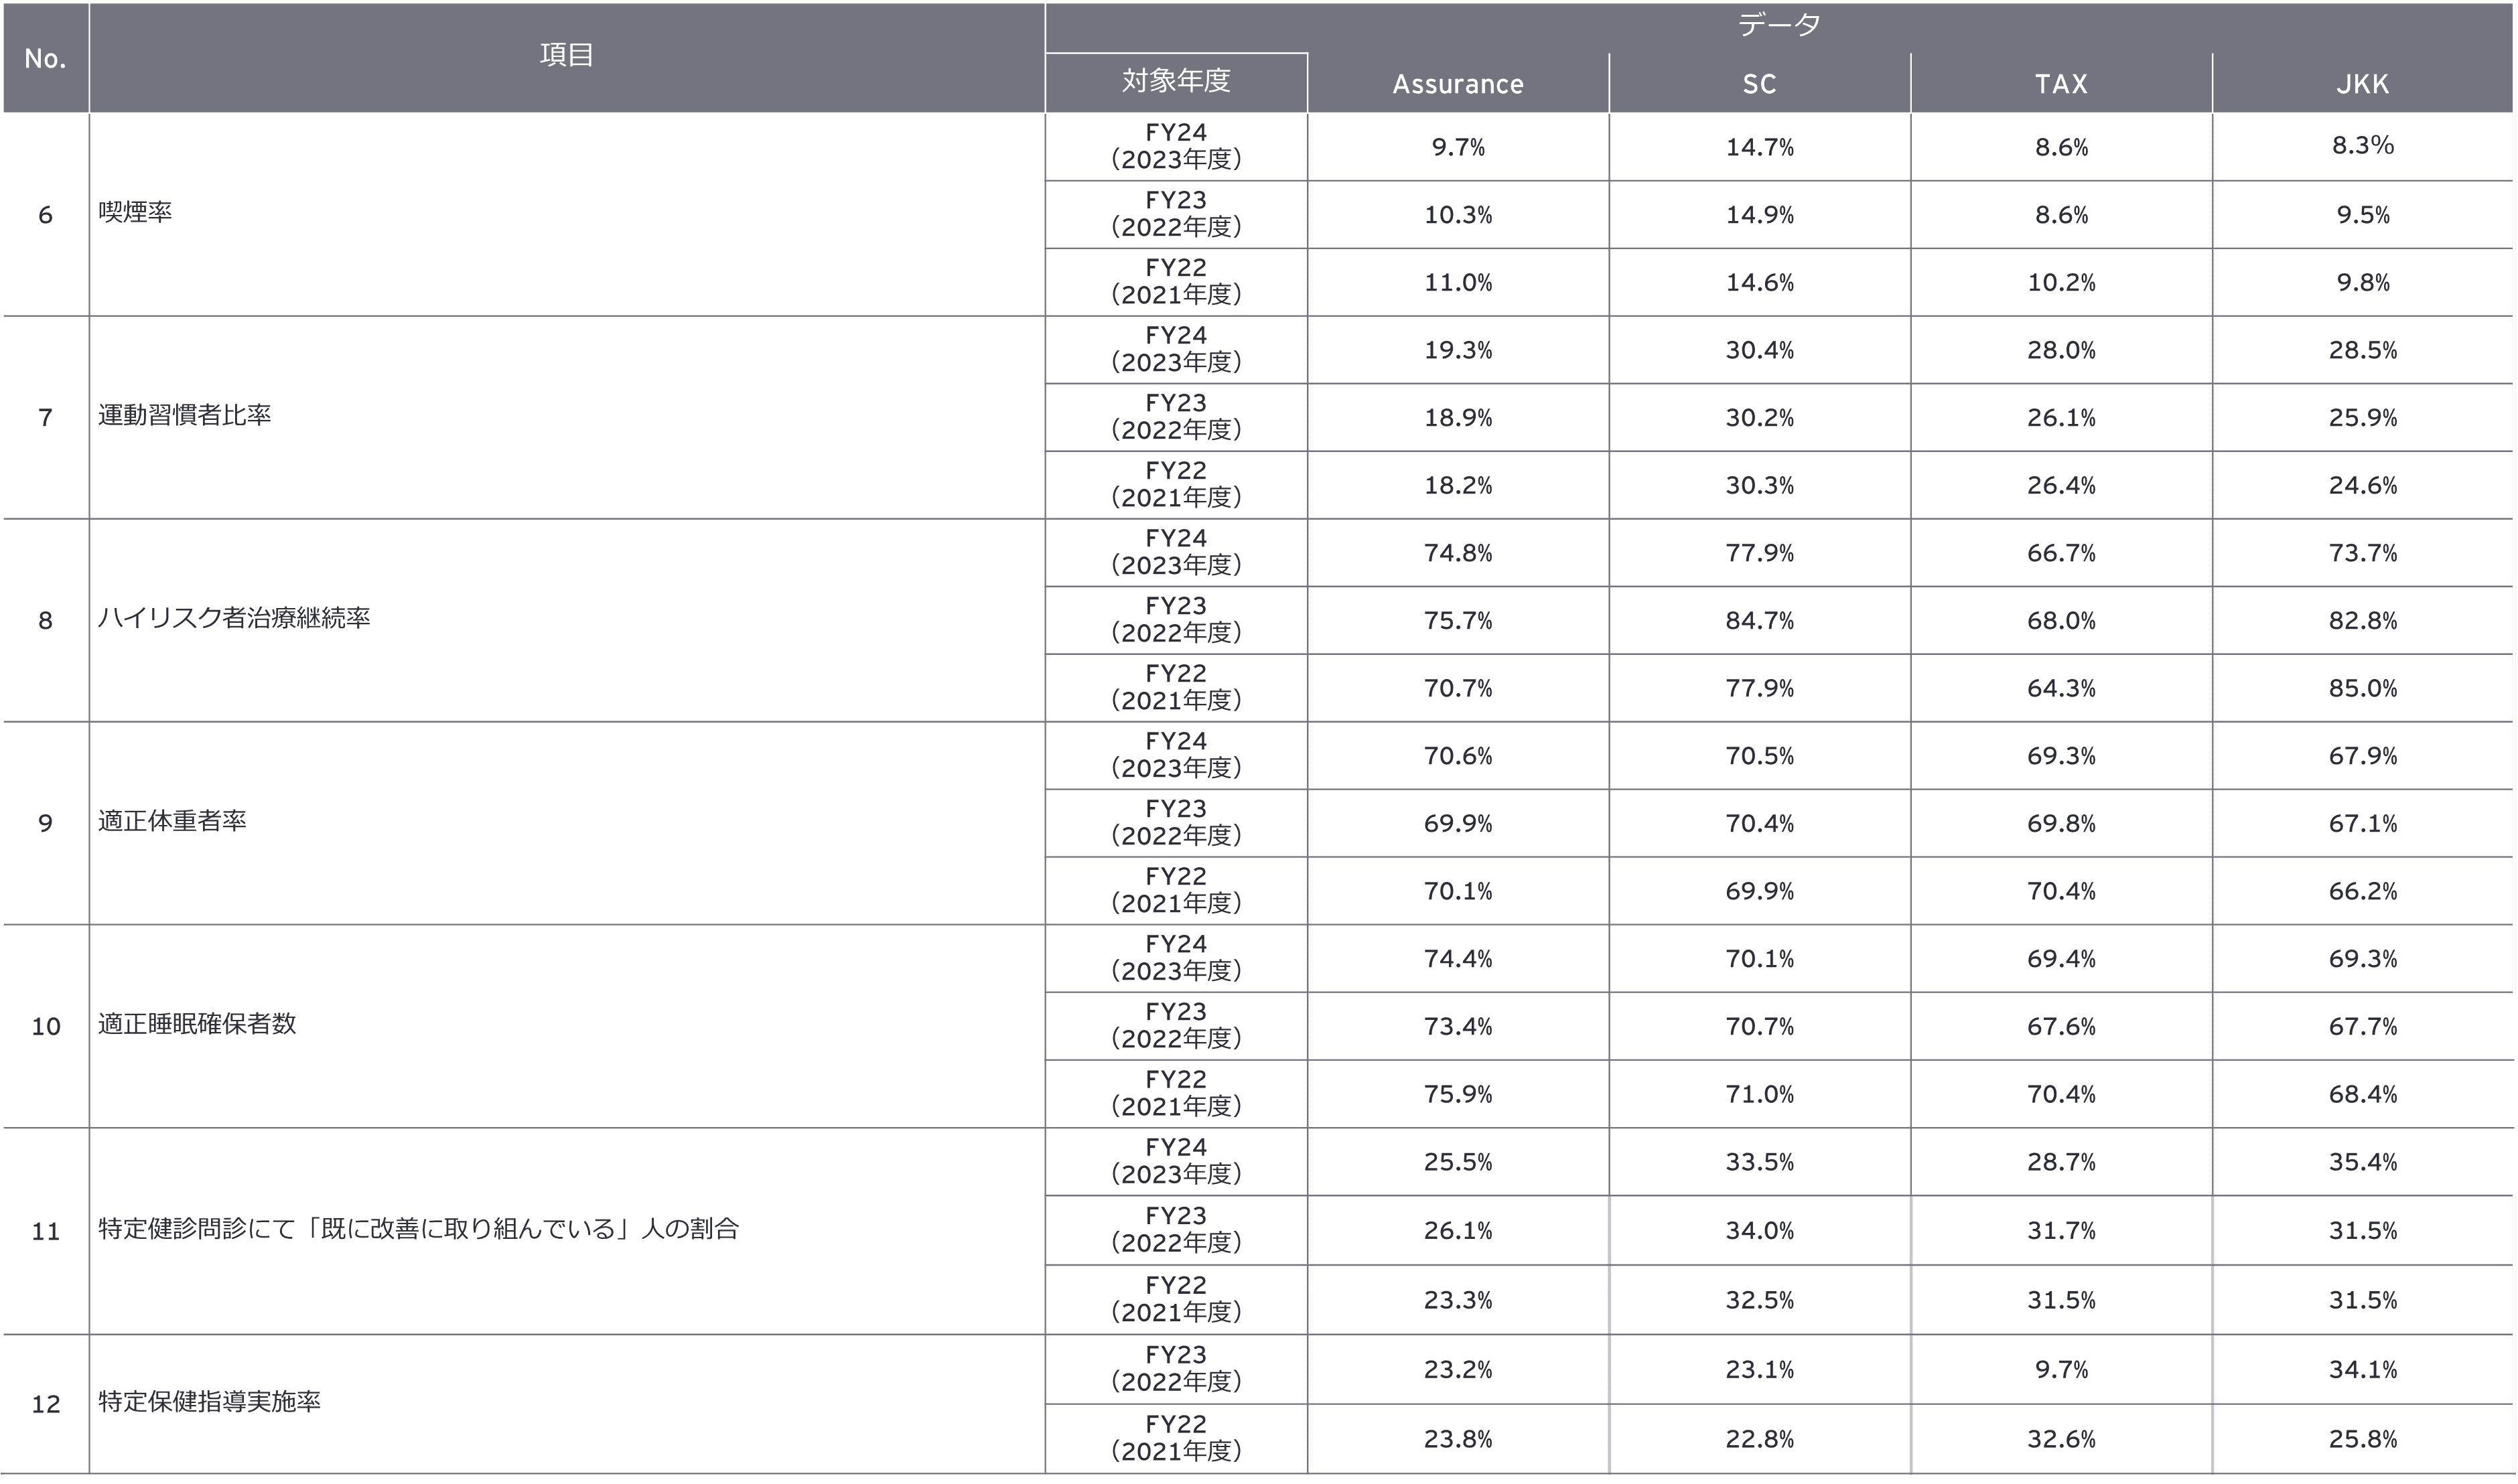This screenshot has height=1484, width=2518.
Task: Click the Assurance column header
Action: [x=1457, y=84]
